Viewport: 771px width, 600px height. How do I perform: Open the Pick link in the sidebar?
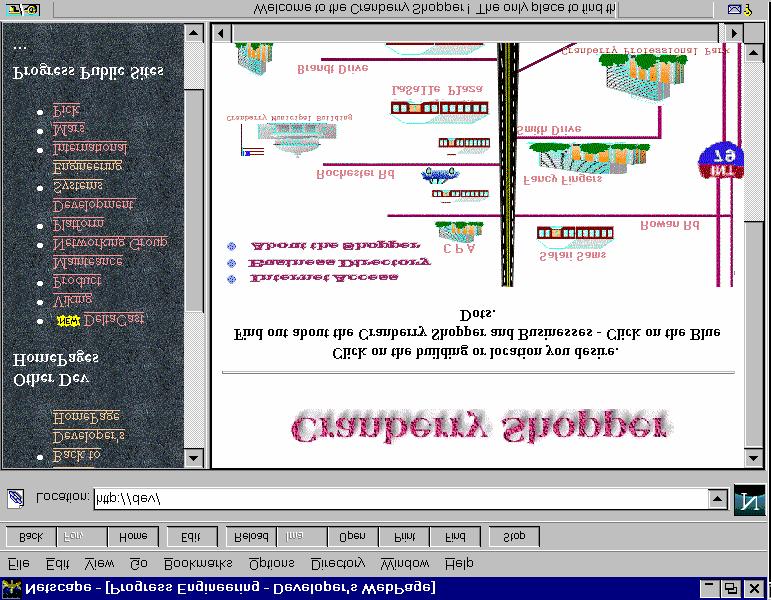(66, 110)
